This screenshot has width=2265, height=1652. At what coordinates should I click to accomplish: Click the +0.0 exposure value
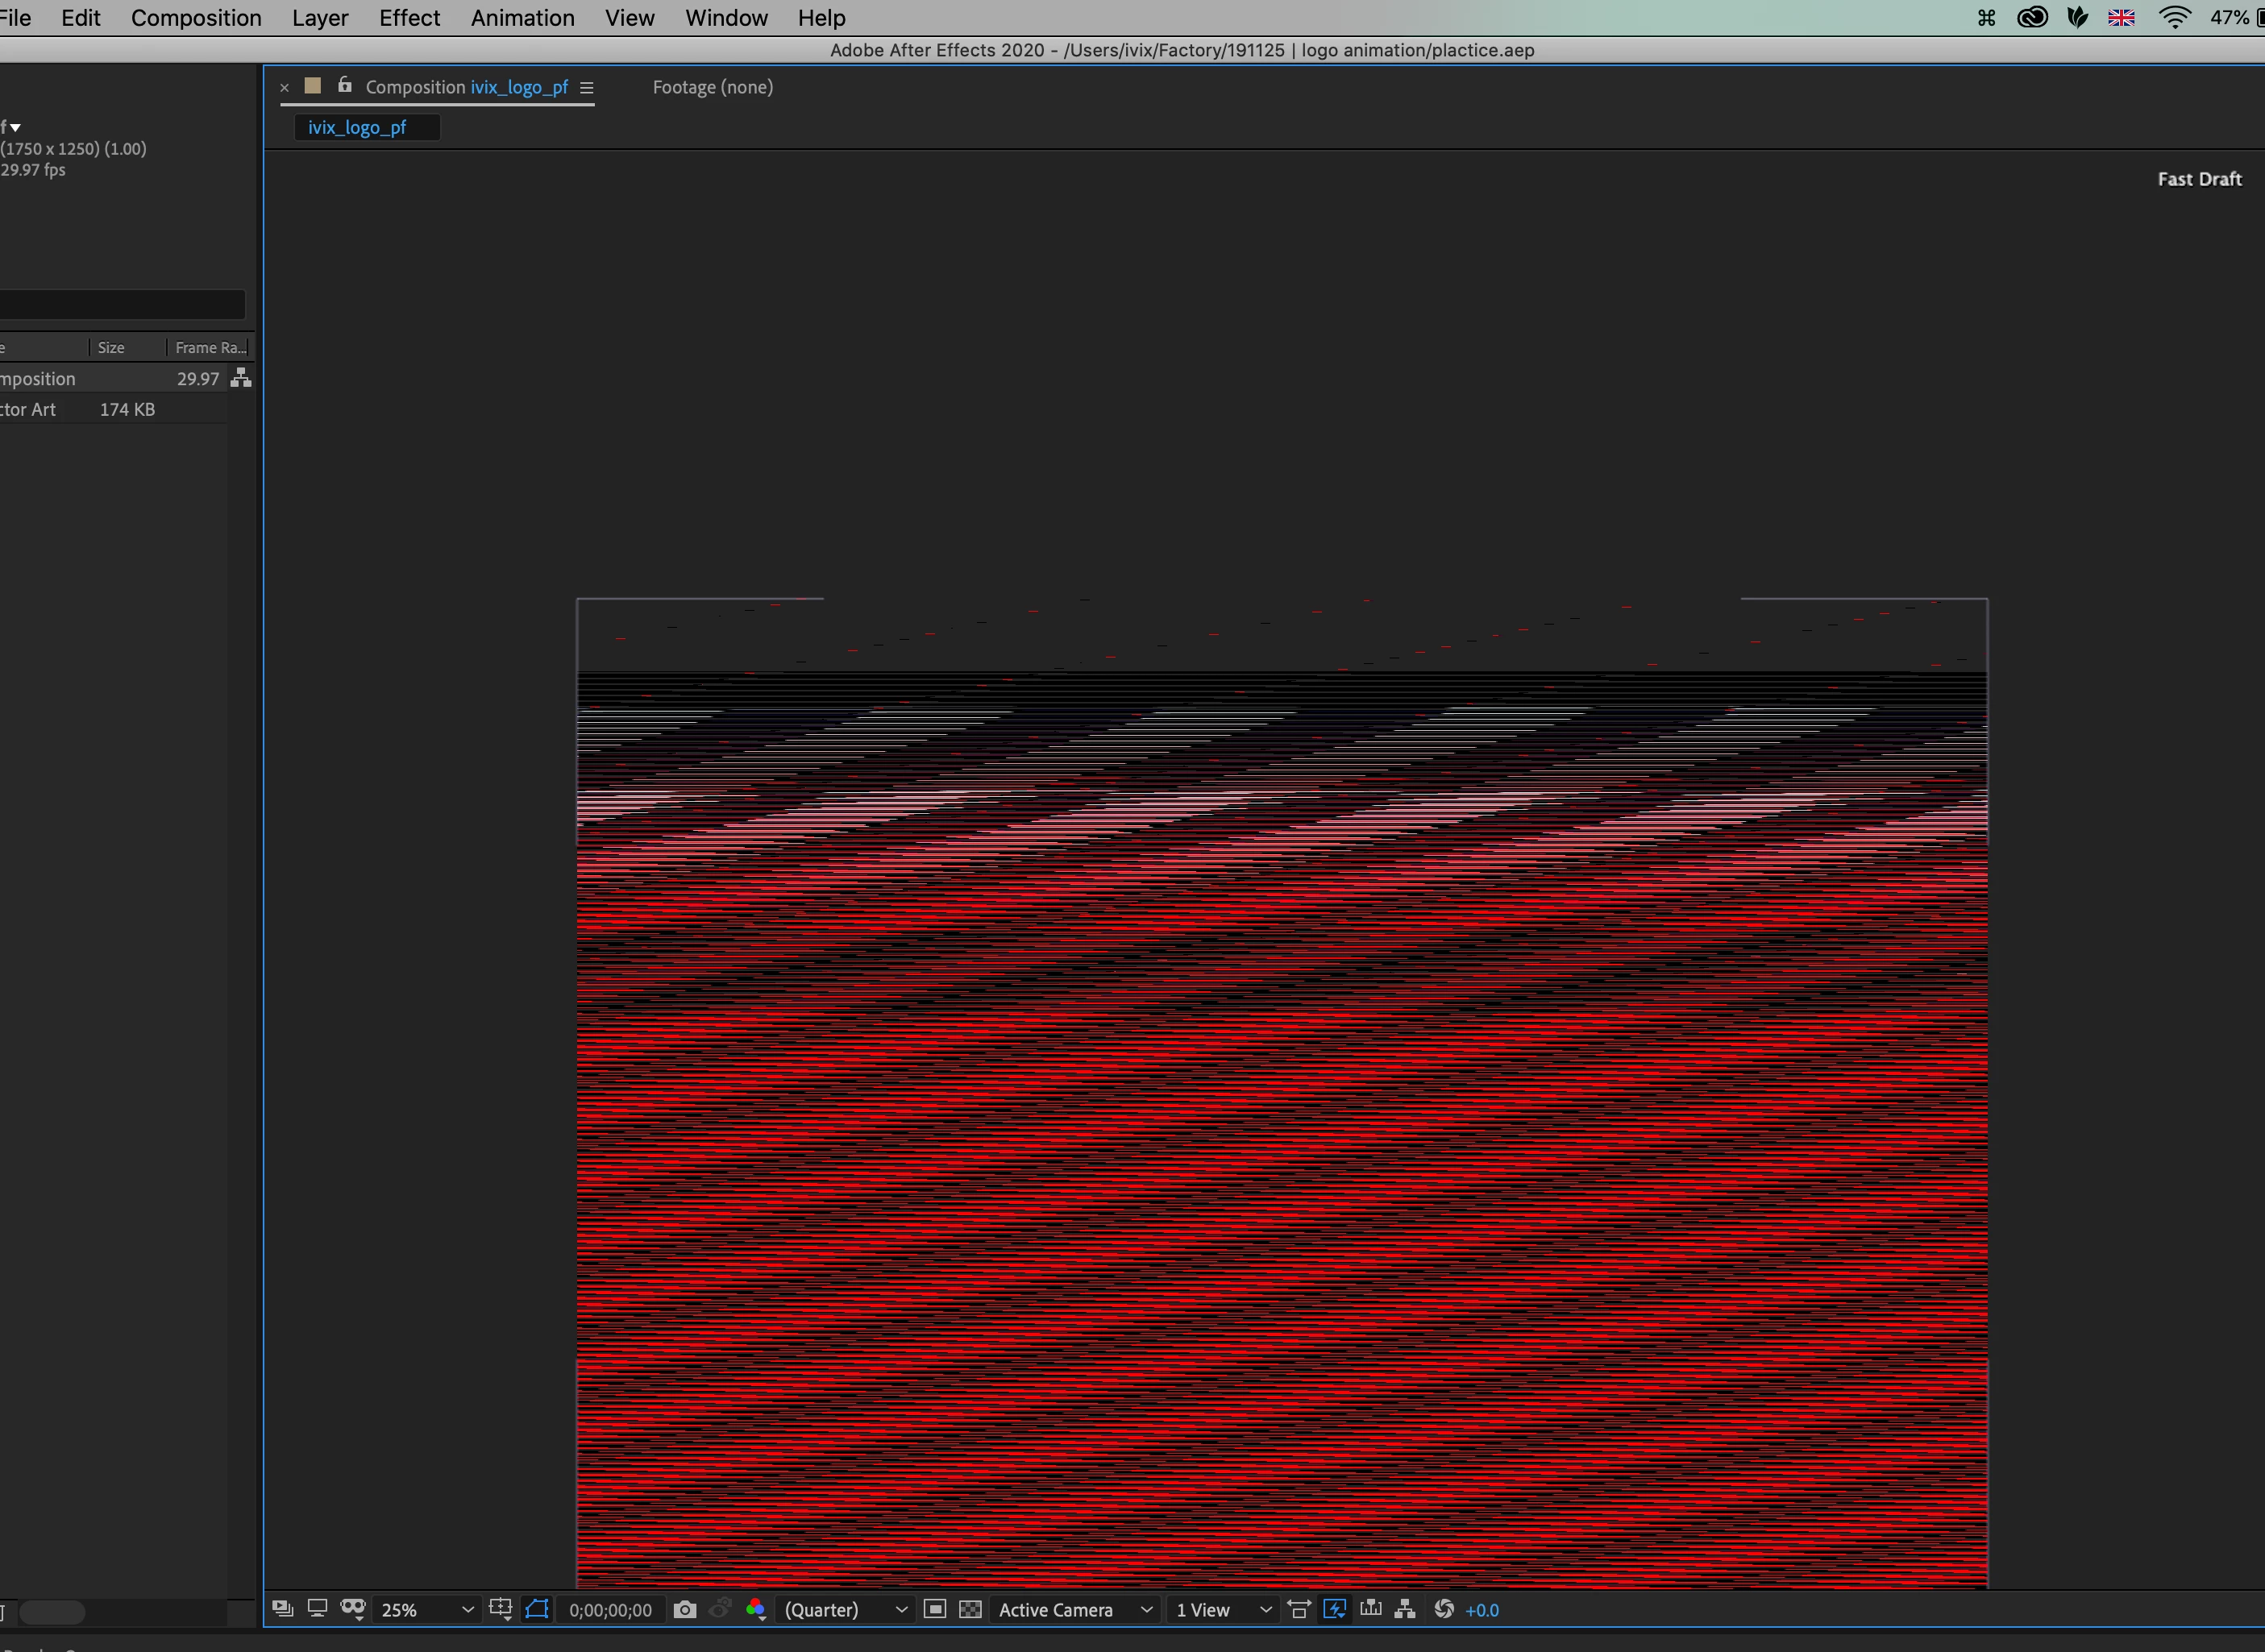[1481, 1610]
